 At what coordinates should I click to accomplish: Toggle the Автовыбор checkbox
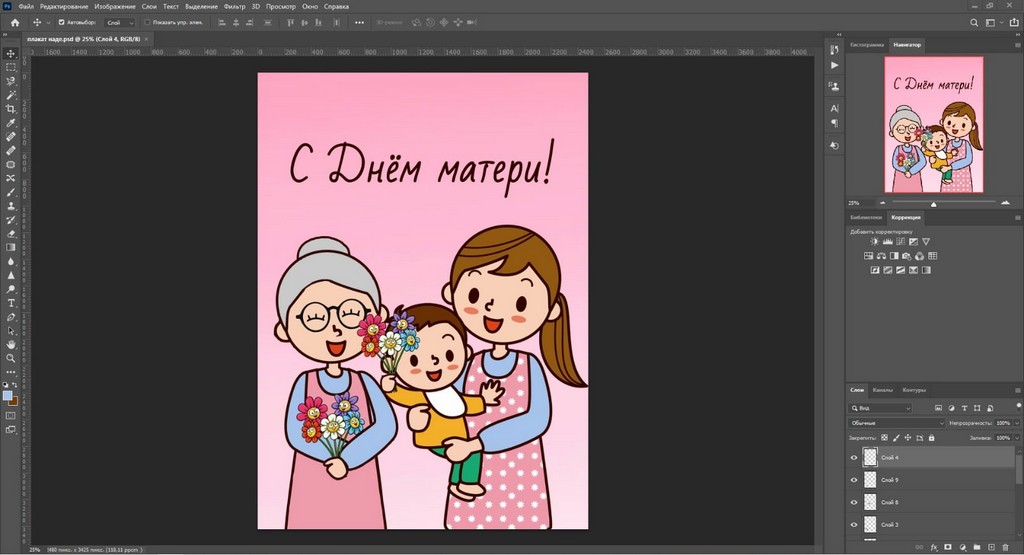pos(62,22)
